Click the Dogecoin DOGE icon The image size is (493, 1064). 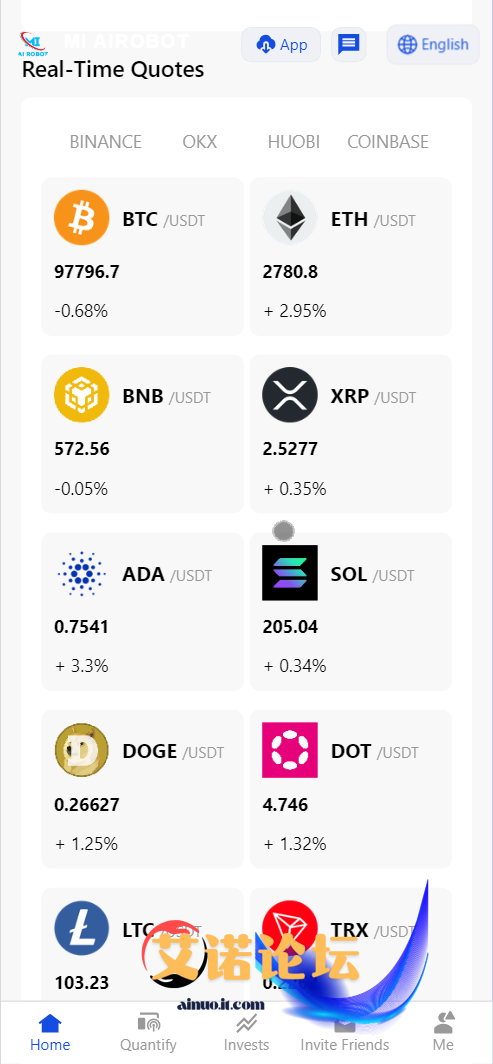click(x=81, y=750)
